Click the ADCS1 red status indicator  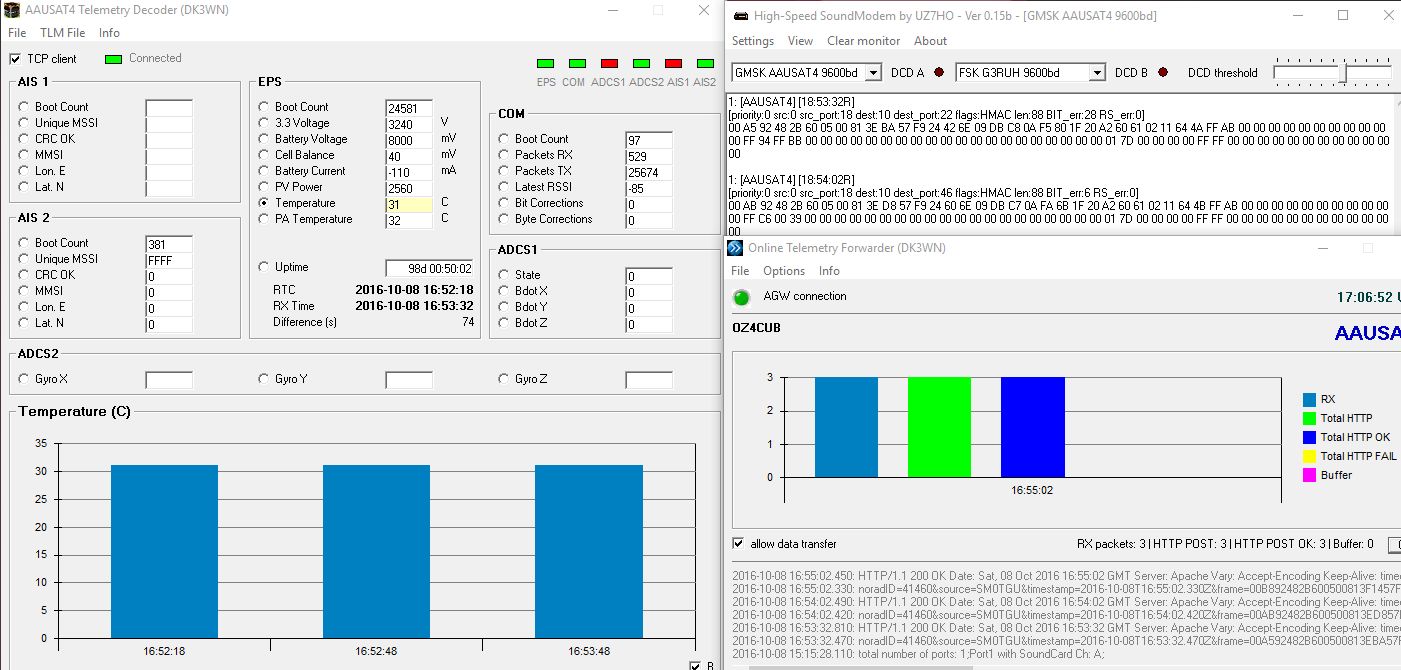pos(609,64)
